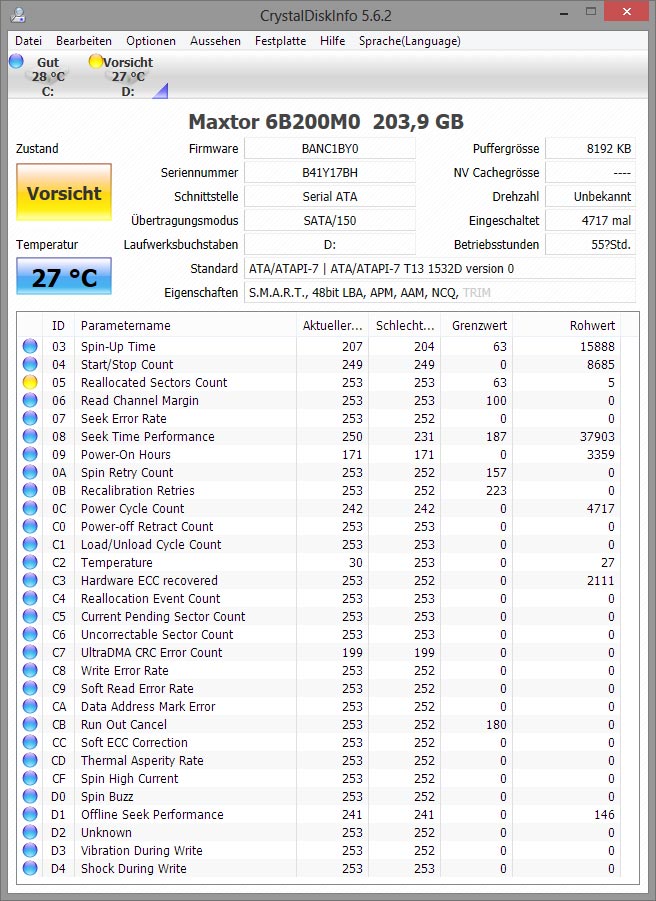Select the Run Out Cancel row
This screenshot has width=656, height=901.
click(x=319, y=724)
